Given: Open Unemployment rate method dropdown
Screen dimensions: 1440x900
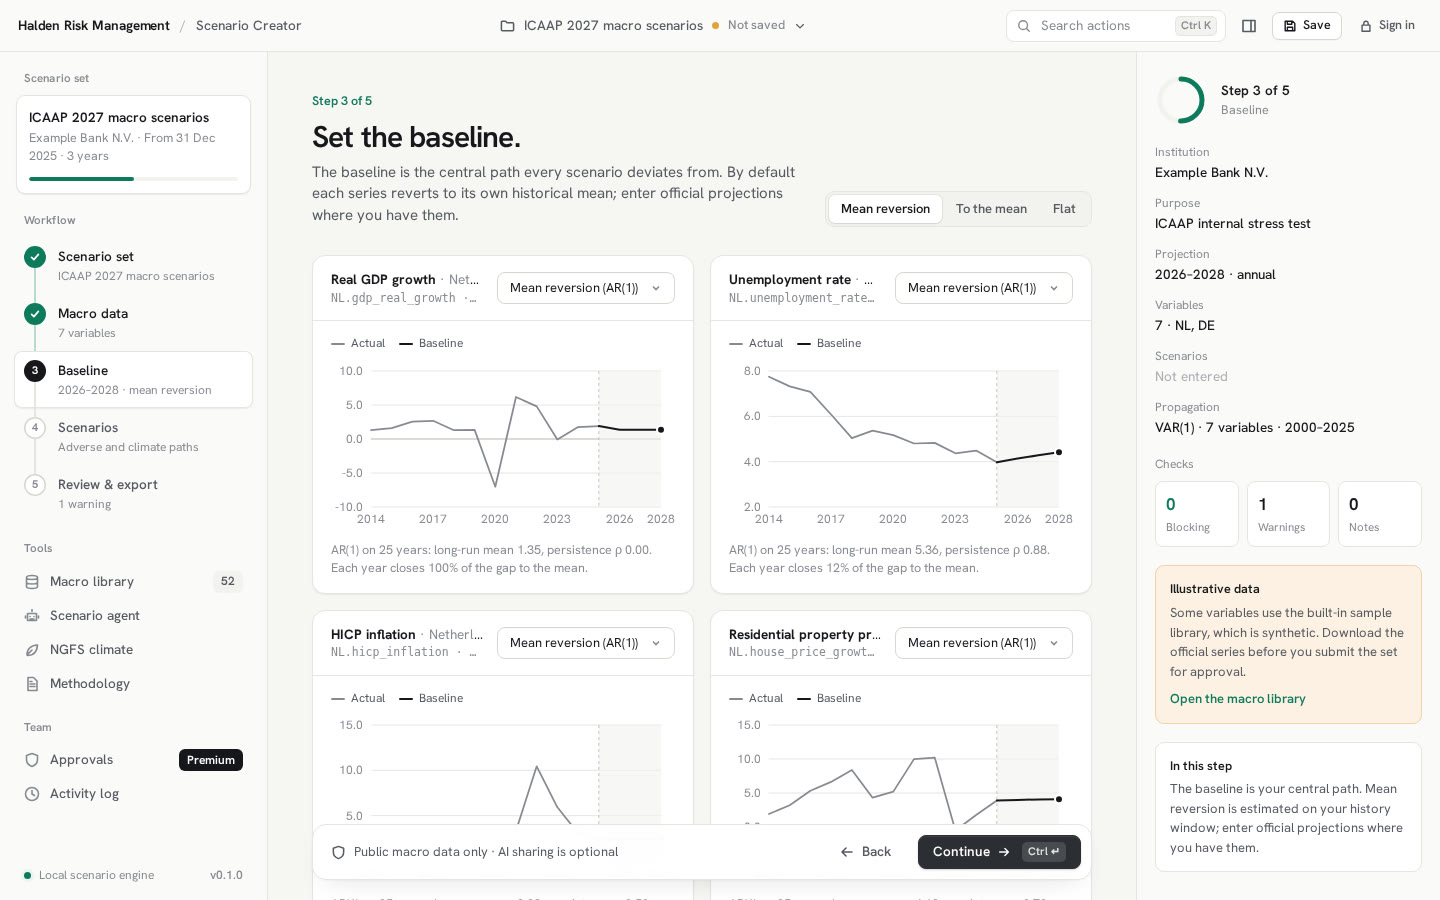Looking at the screenshot, I should click(x=984, y=288).
